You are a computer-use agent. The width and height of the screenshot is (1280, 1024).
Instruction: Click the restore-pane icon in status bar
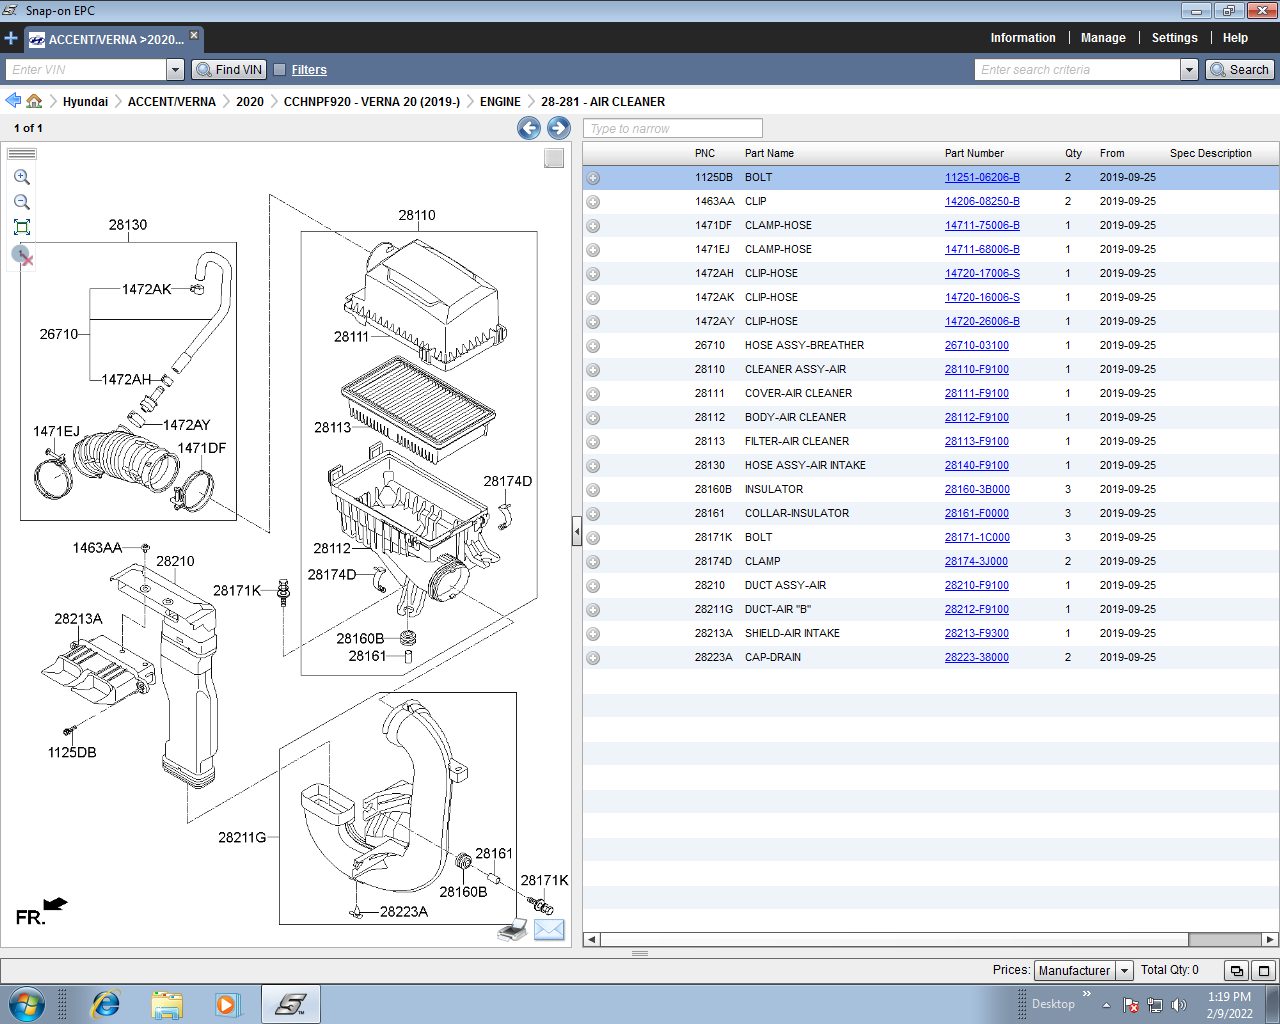[x=1237, y=970]
